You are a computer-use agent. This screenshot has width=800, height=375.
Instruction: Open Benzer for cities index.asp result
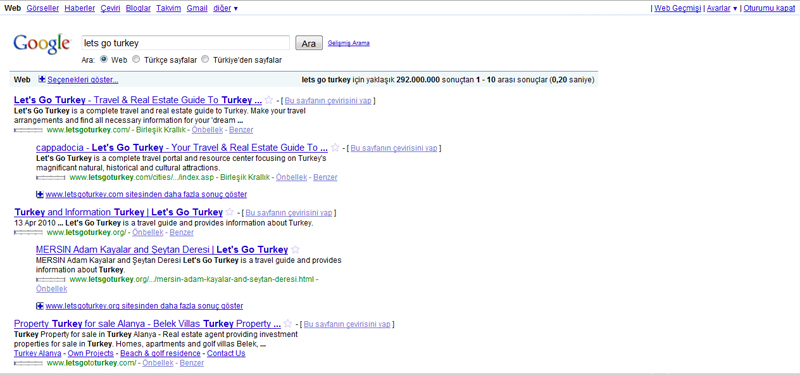[x=325, y=177]
